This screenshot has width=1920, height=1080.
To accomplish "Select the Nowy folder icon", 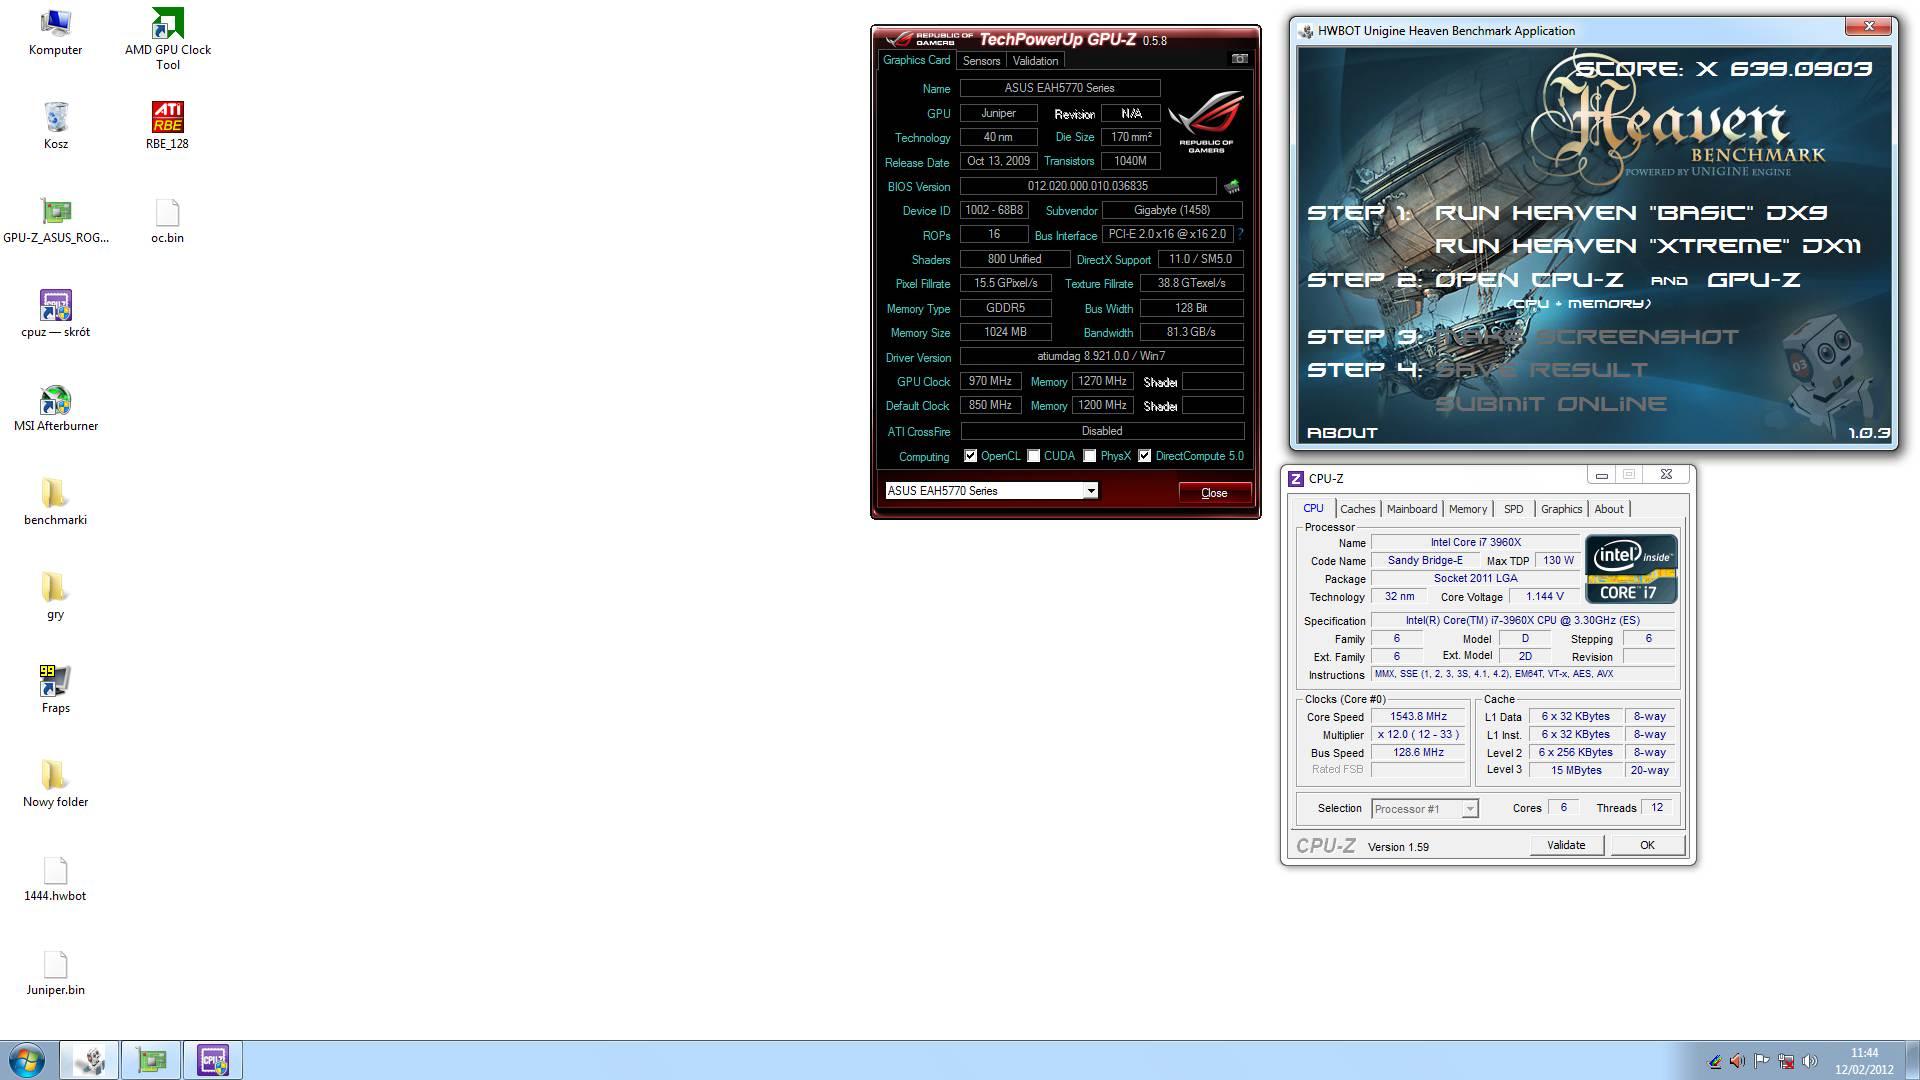I will coord(55,784).
